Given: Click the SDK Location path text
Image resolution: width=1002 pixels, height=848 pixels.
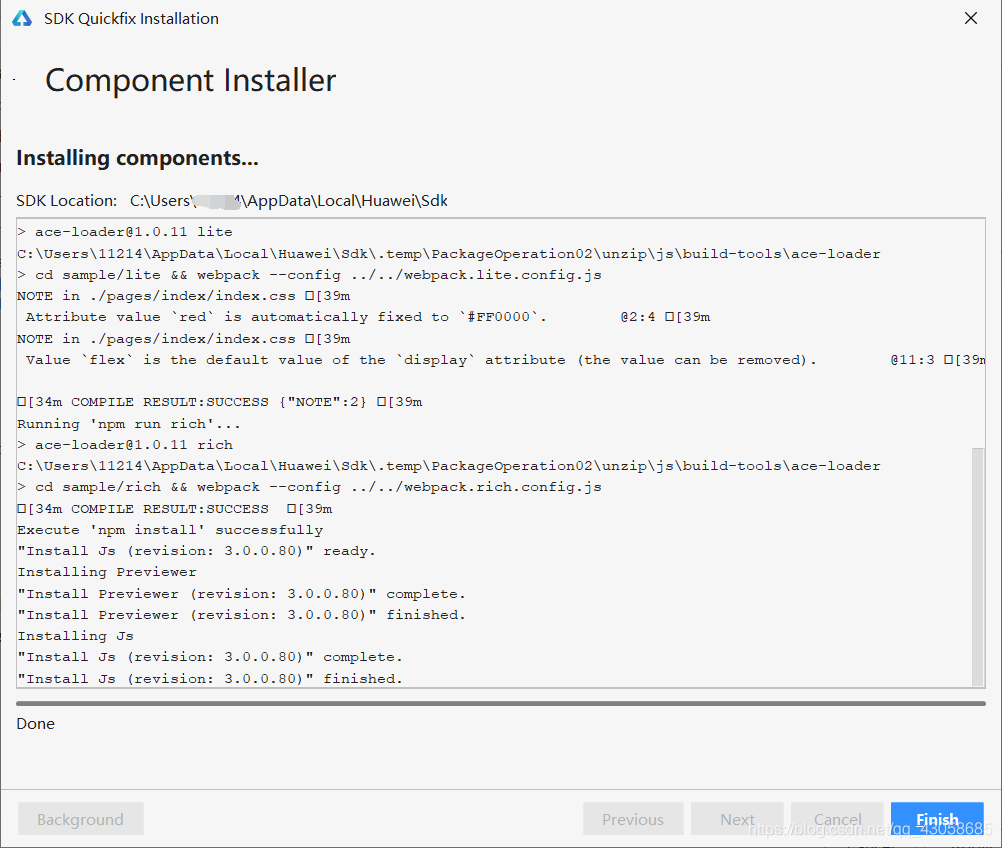Looking at the screenshot, I should [x=288, y=201].
